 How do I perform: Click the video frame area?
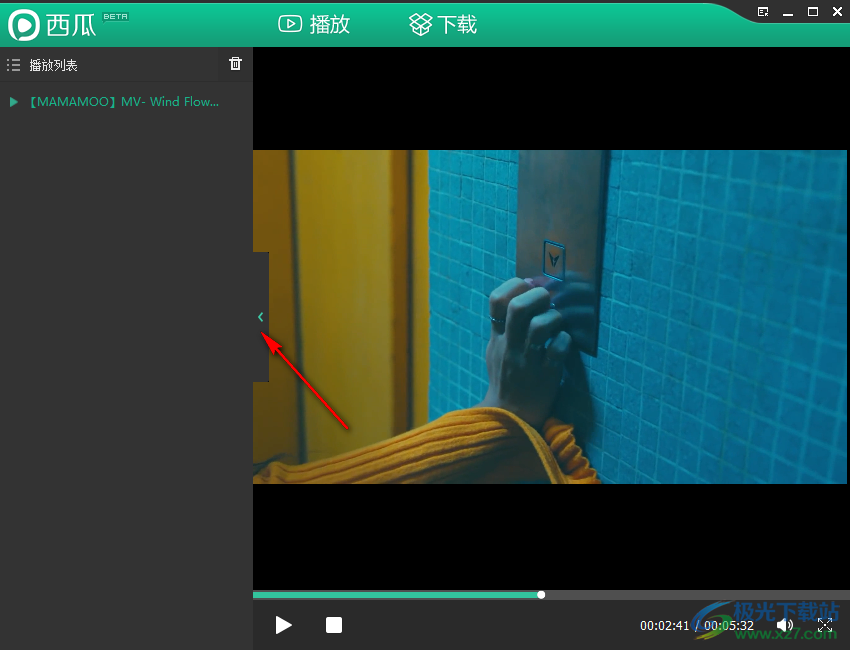pyautogui.click(x=550, y=317)
